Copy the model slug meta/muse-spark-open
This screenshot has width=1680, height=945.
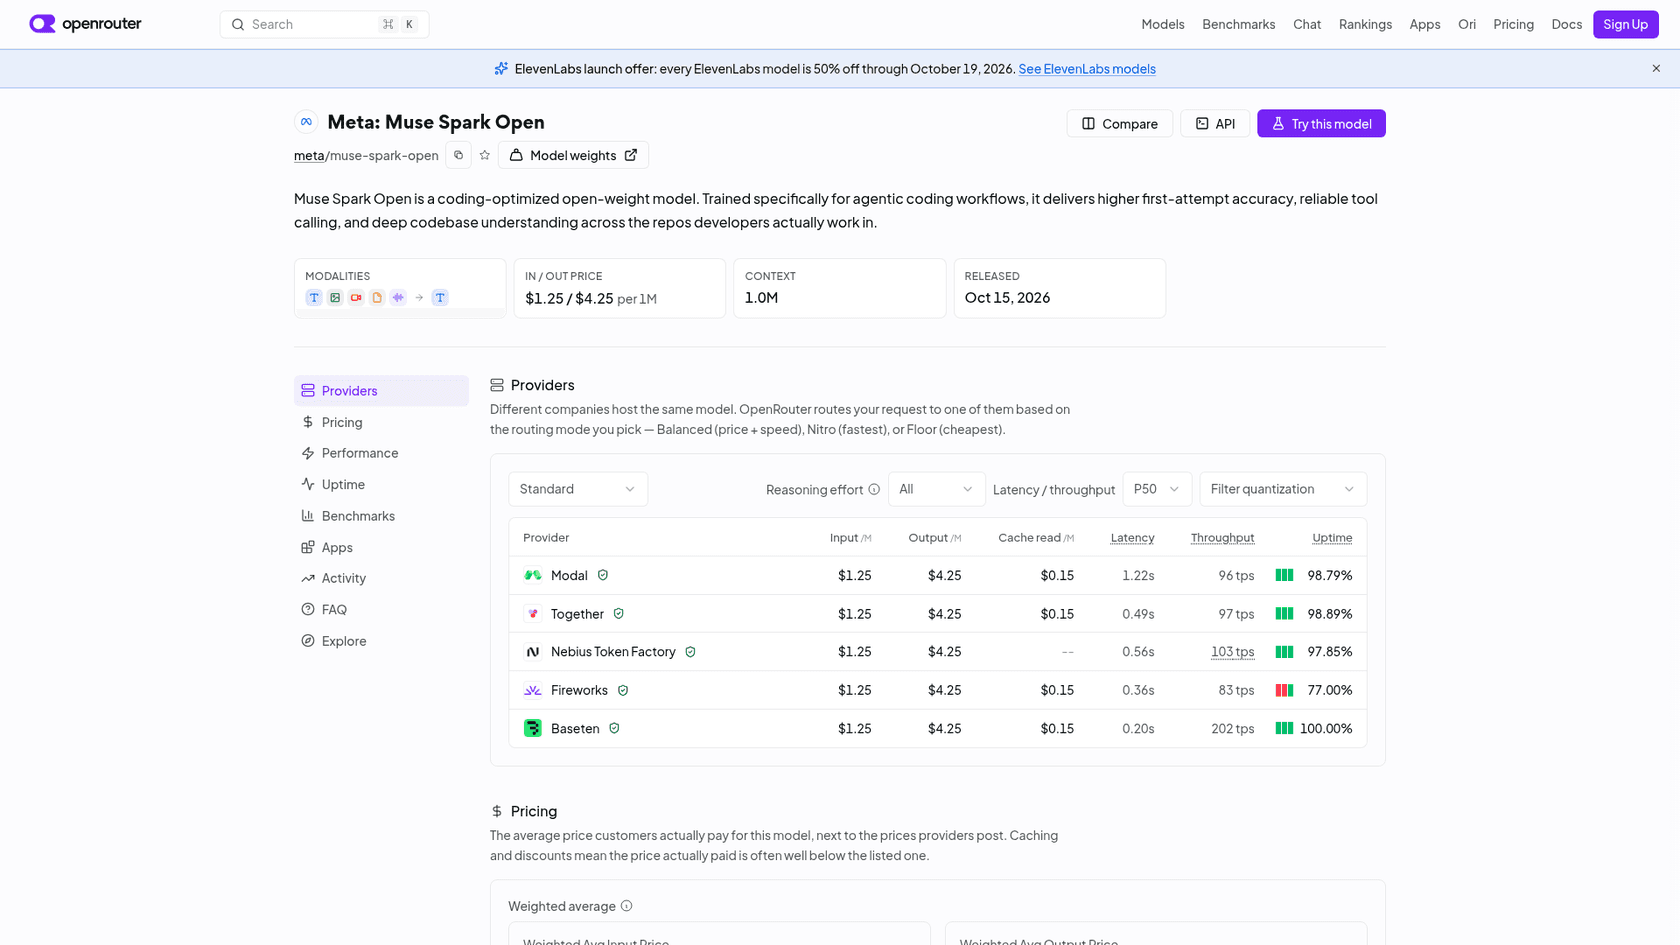click(x=458, y=155)
